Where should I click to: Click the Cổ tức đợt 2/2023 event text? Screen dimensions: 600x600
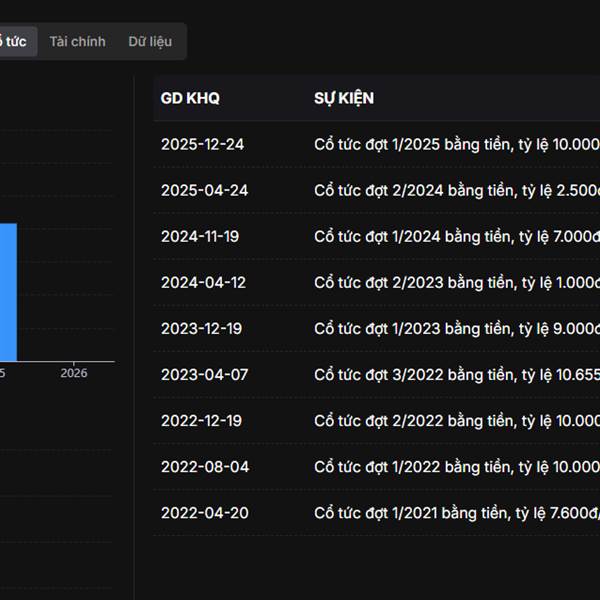coord(456,282)
